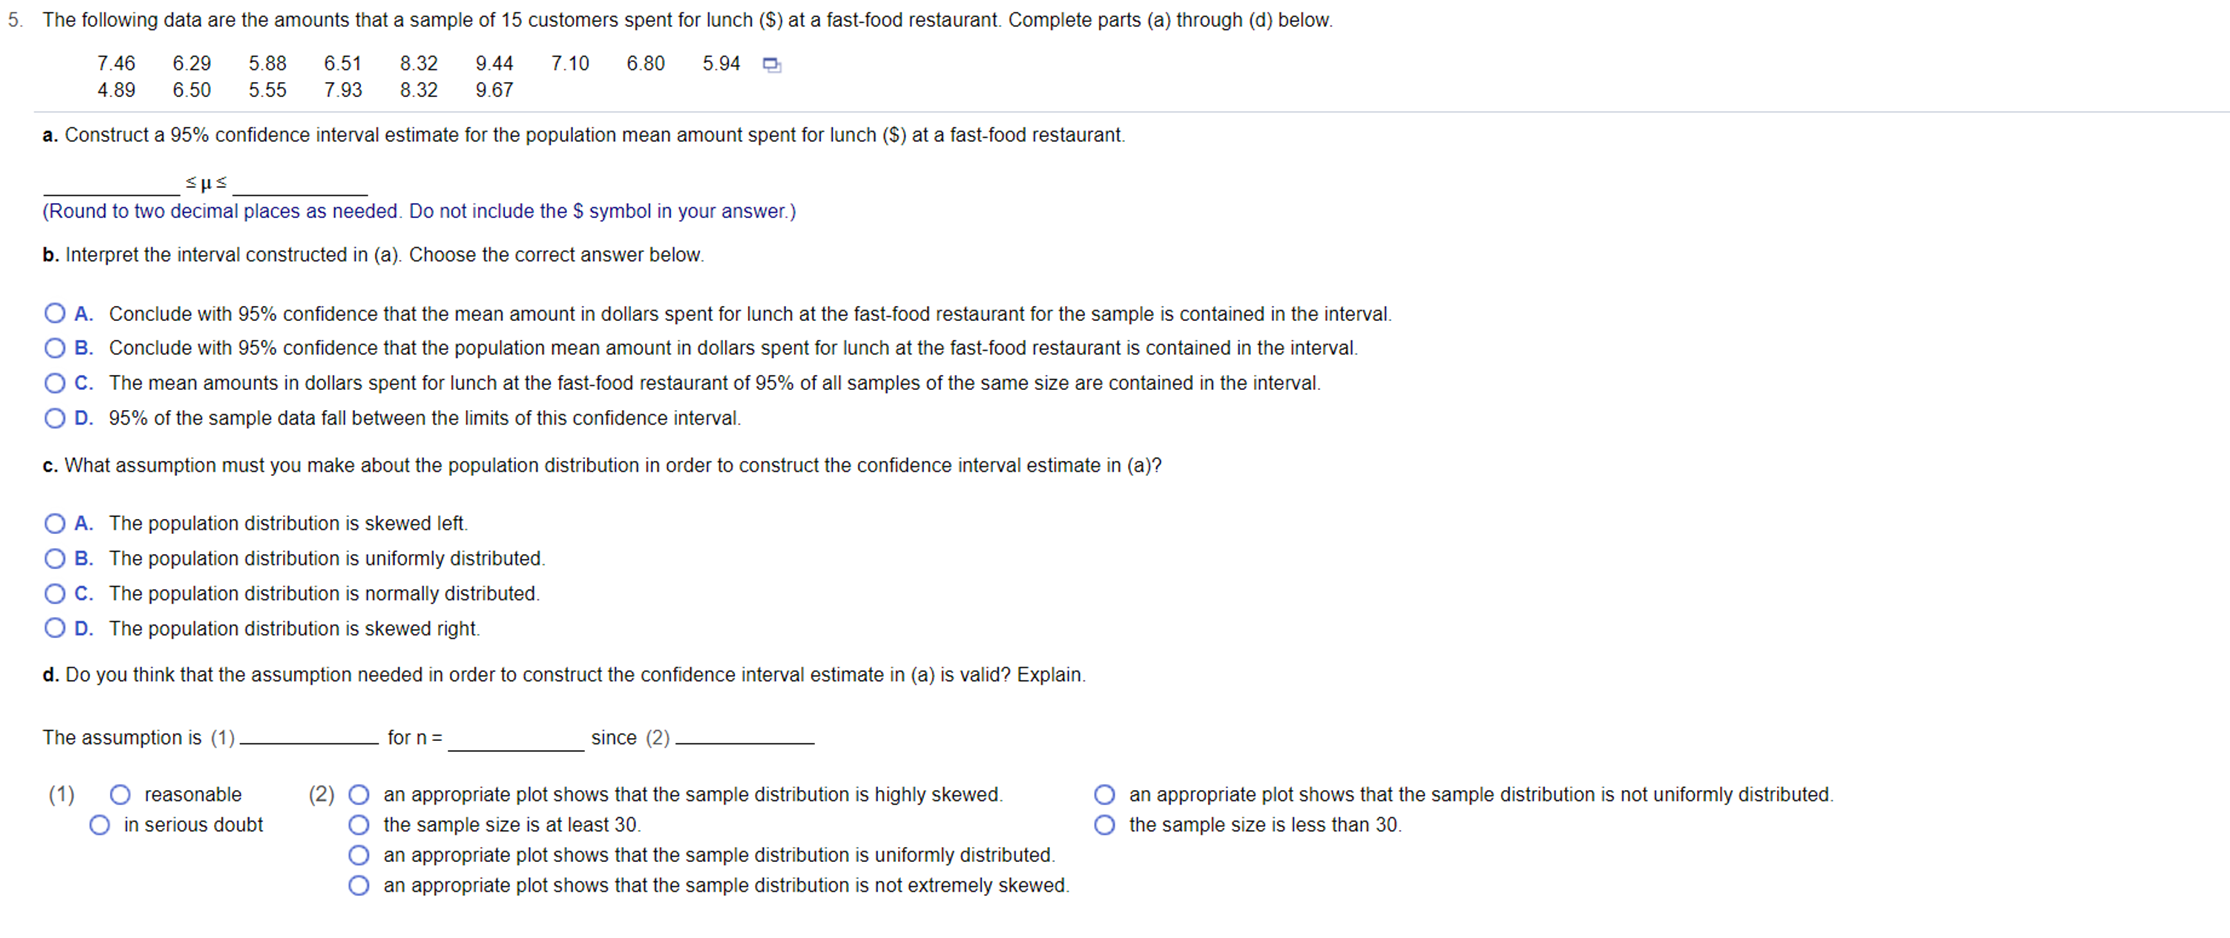Choose 'sample distribution is not extremely skewed'
2230x938 pixels.
[359, 885]
